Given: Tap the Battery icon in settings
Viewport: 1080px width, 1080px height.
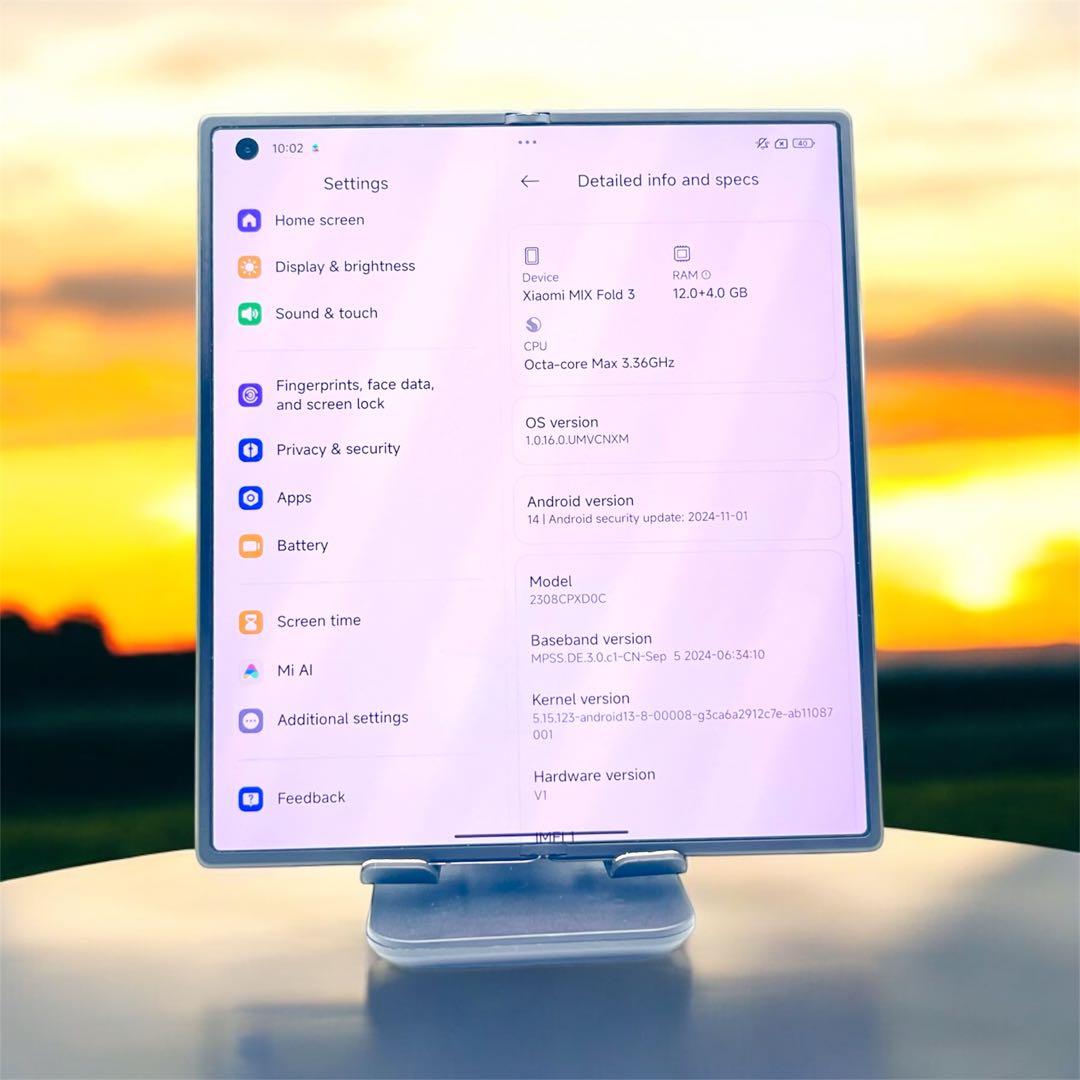Looking at the screenshot, I should [x=250, y=546].
